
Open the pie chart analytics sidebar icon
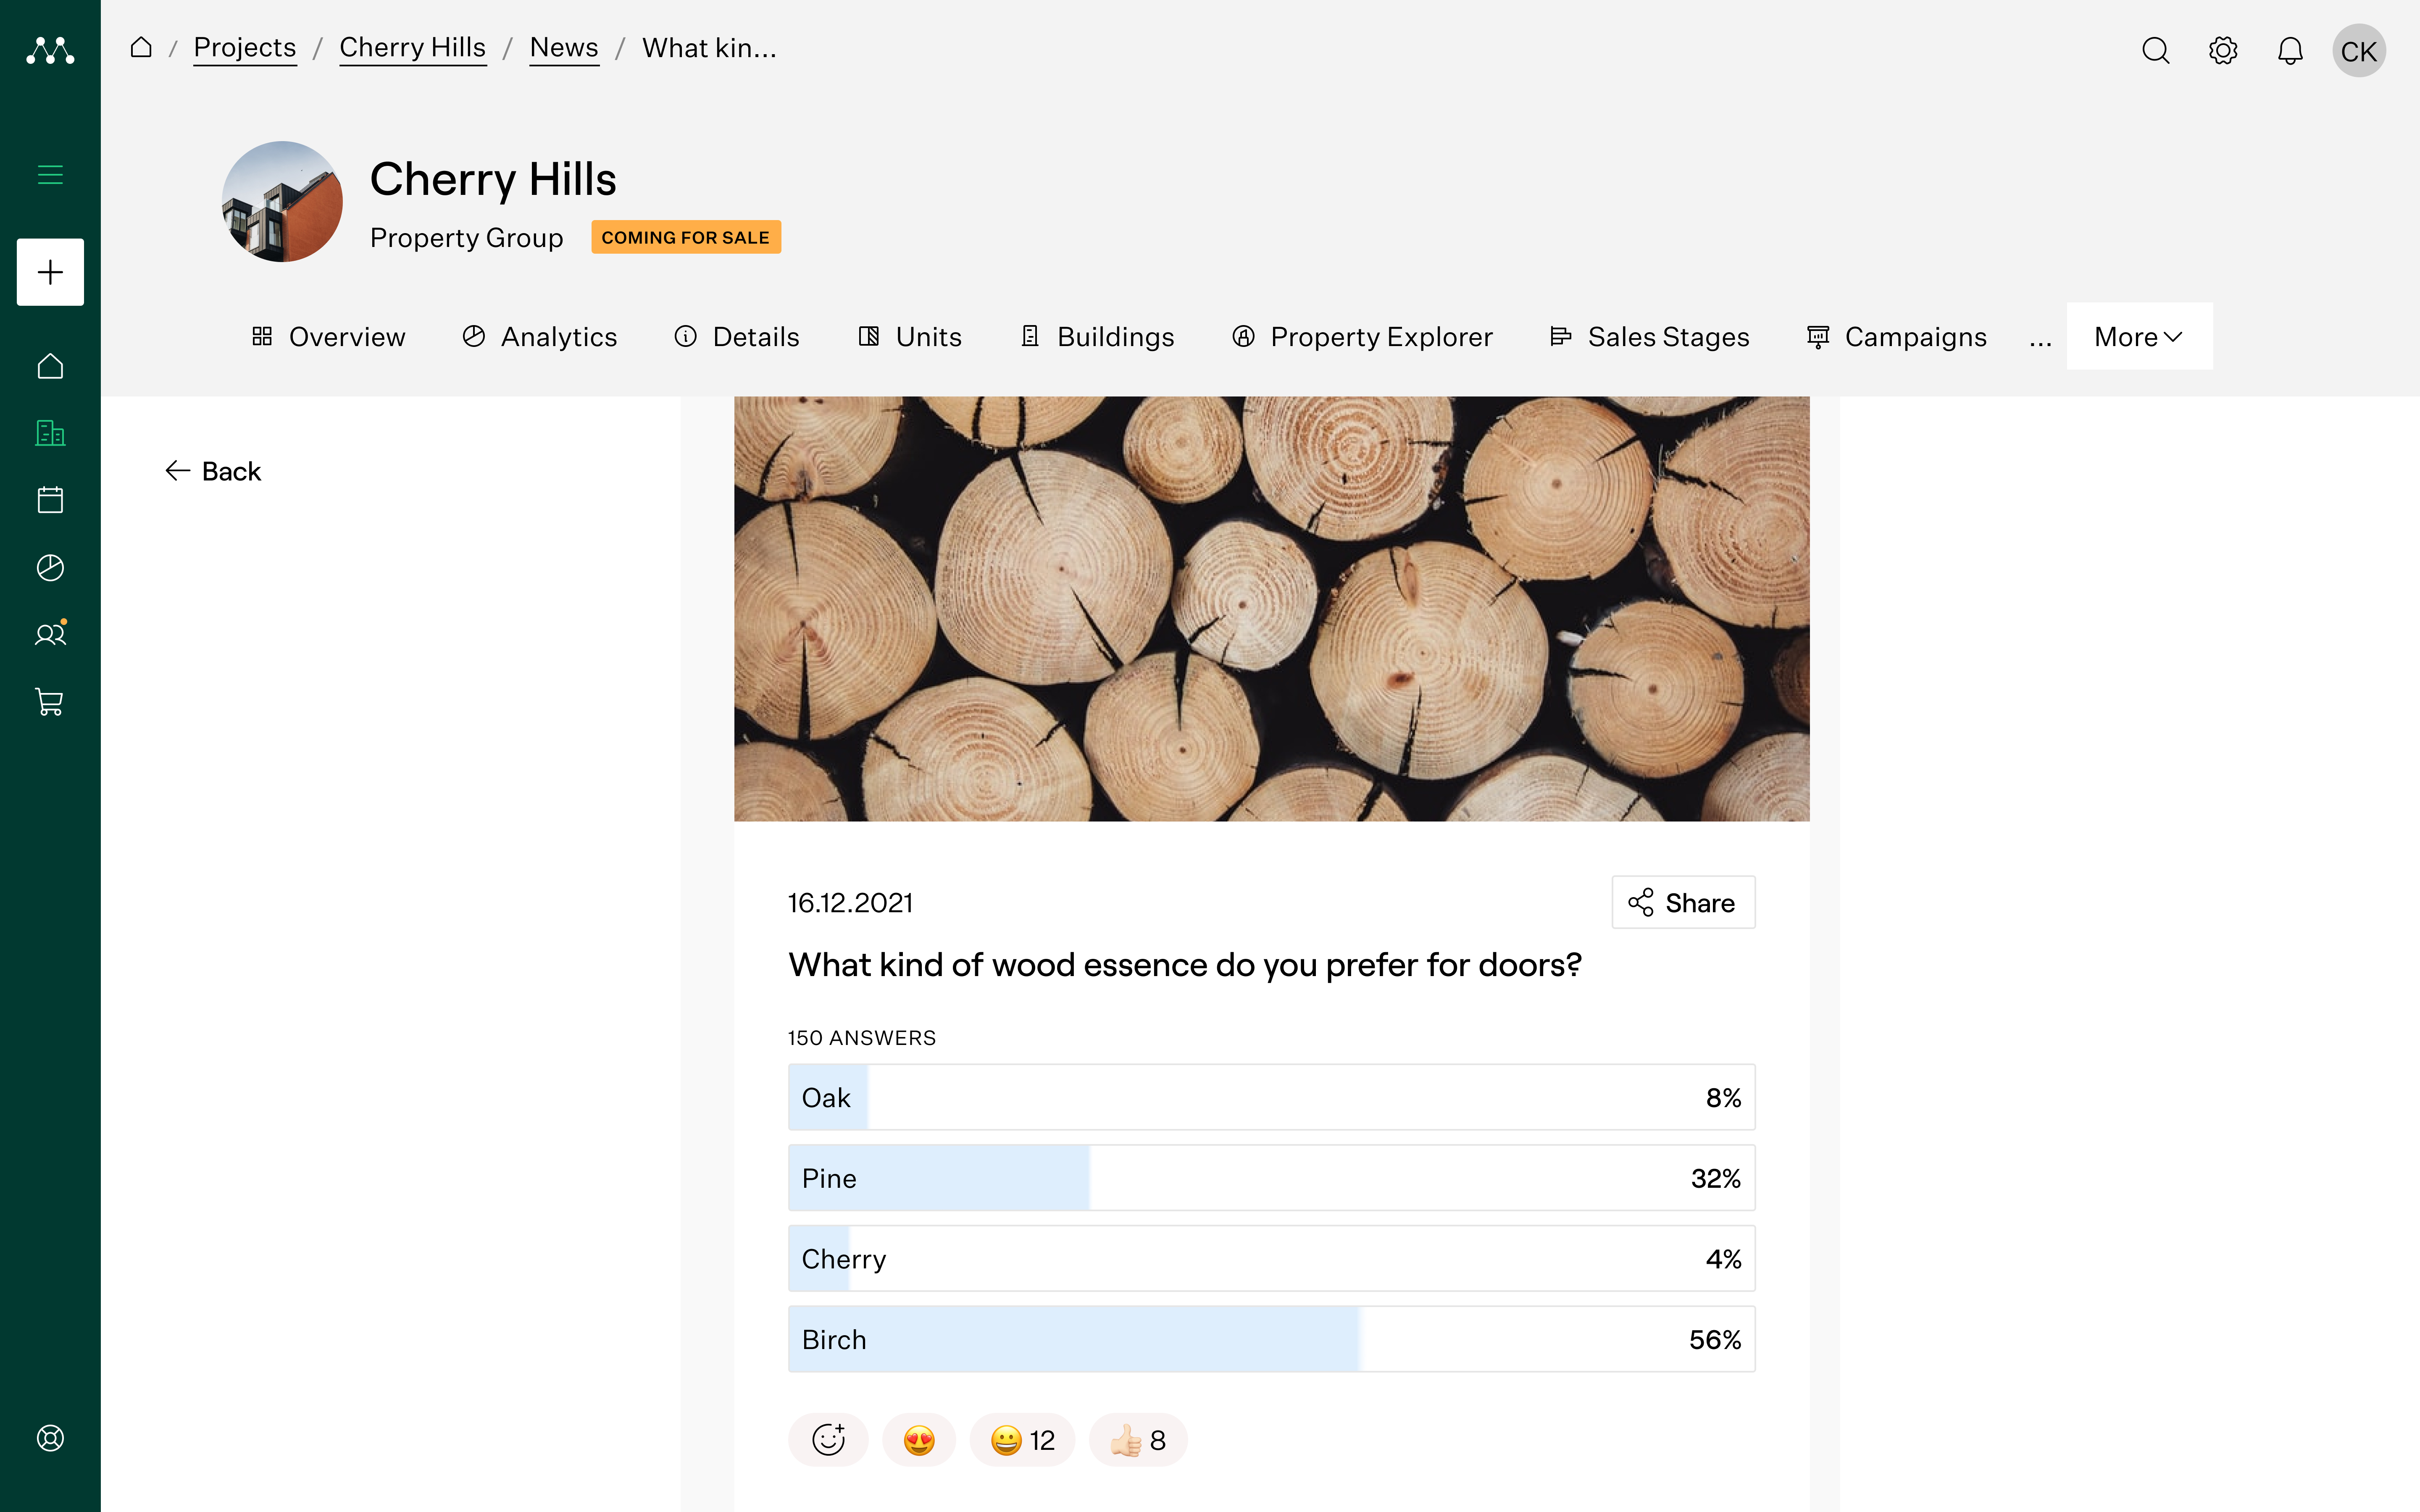[x=50, y=567]
